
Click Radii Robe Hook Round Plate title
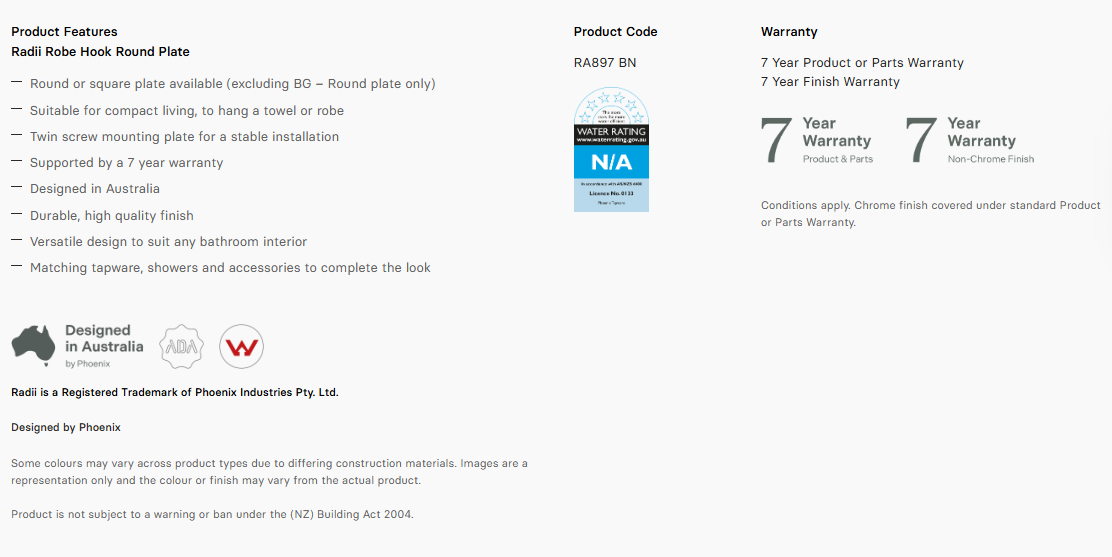pyautogui.click(x=101, y=52)
